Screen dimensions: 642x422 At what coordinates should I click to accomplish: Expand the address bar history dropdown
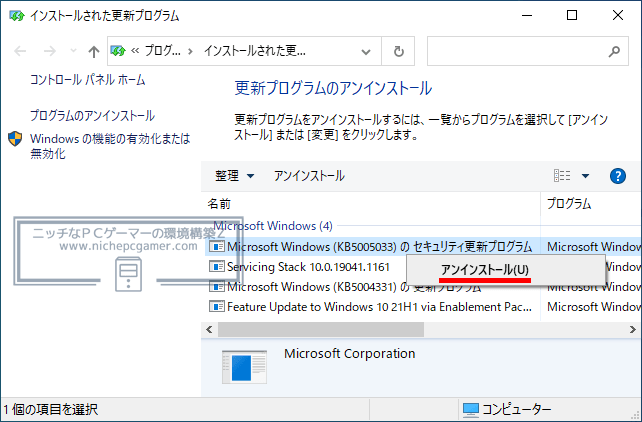(x=366, y=52)
